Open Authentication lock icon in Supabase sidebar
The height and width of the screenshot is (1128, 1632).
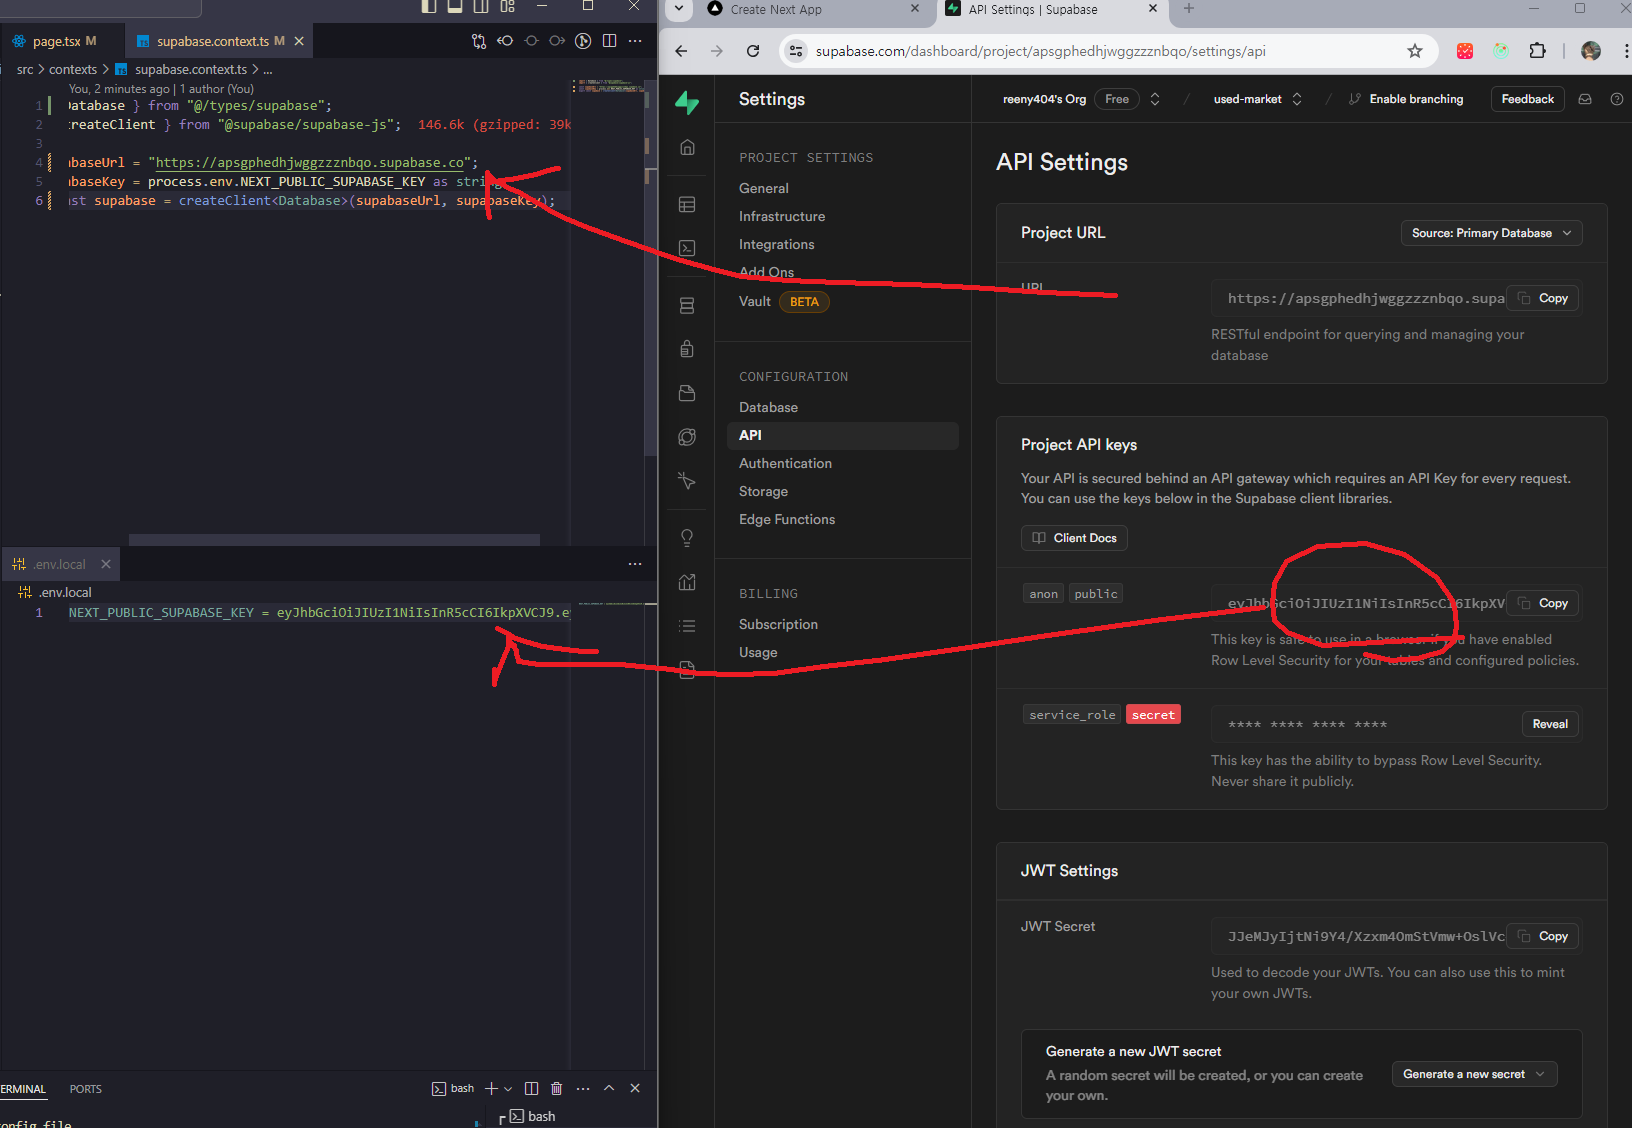687,349
